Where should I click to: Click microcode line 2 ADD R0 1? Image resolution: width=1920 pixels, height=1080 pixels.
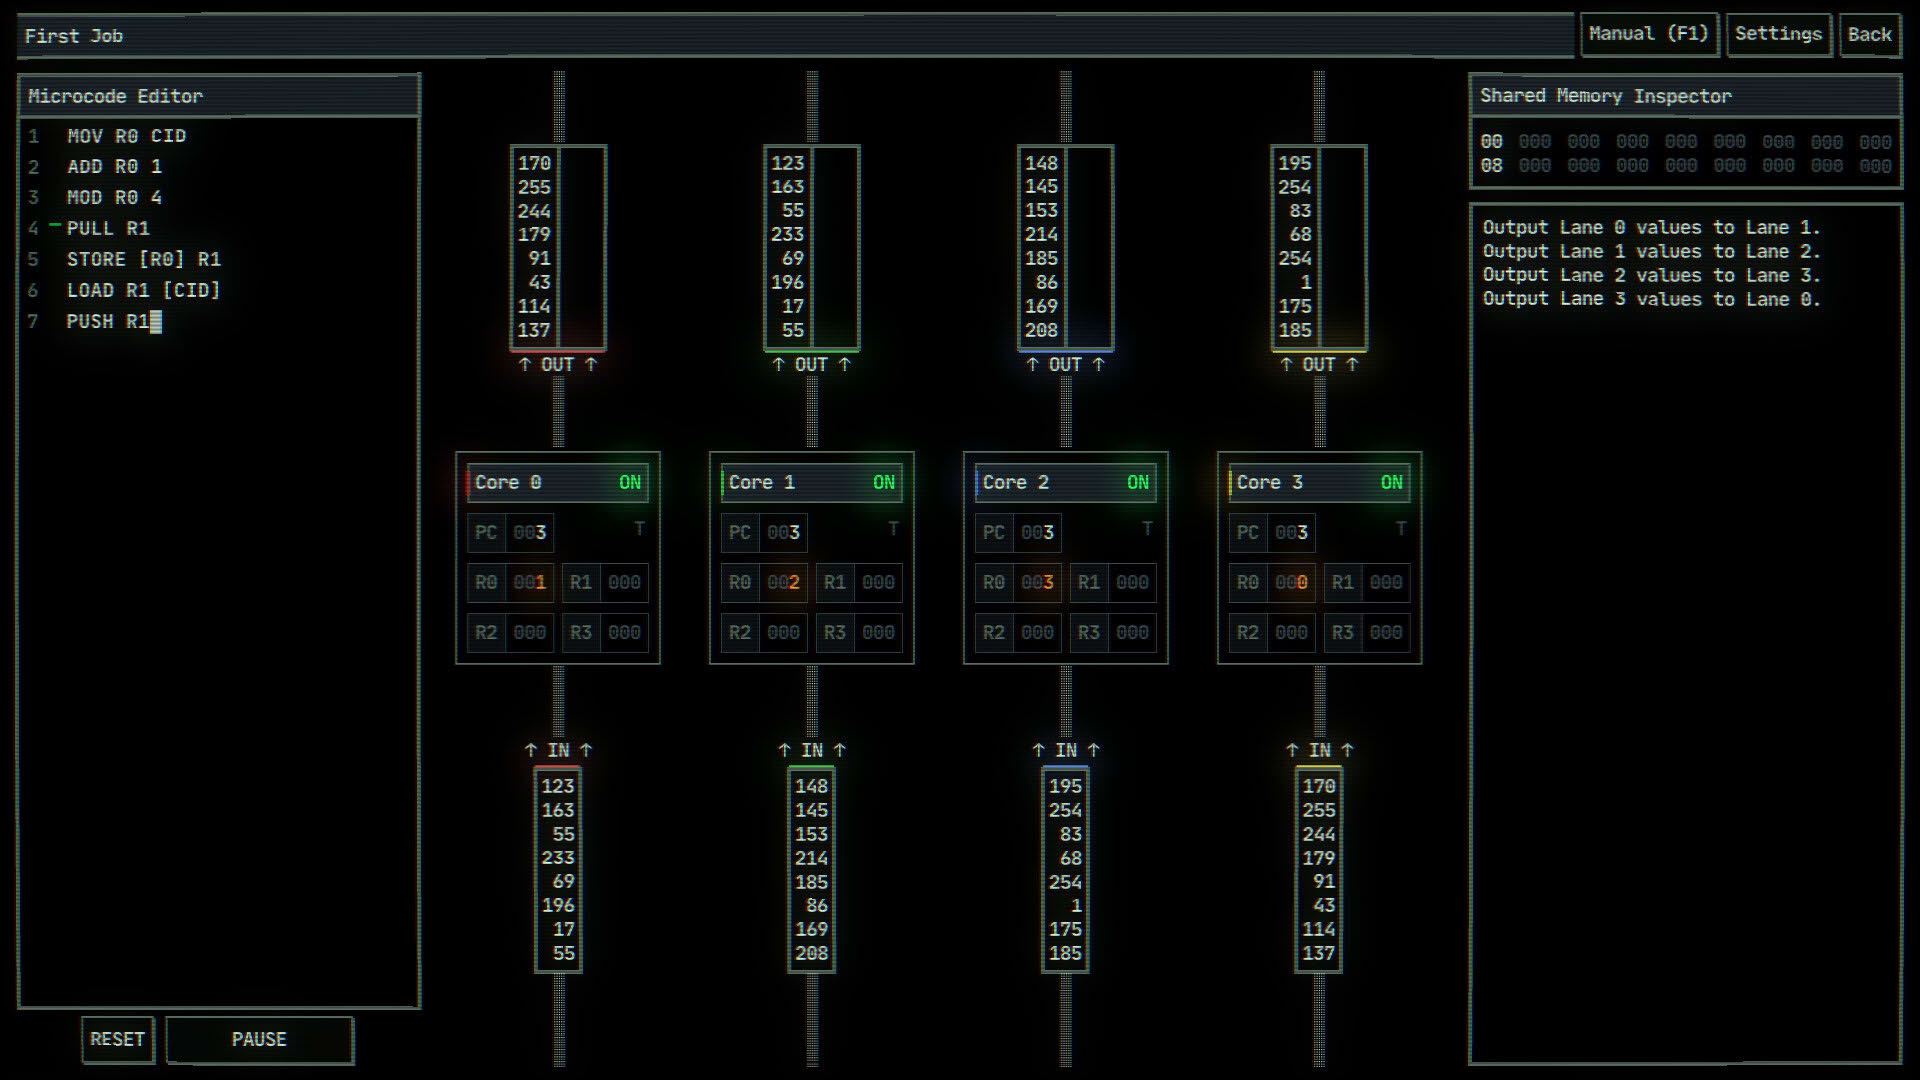click(x=114, y=167)
